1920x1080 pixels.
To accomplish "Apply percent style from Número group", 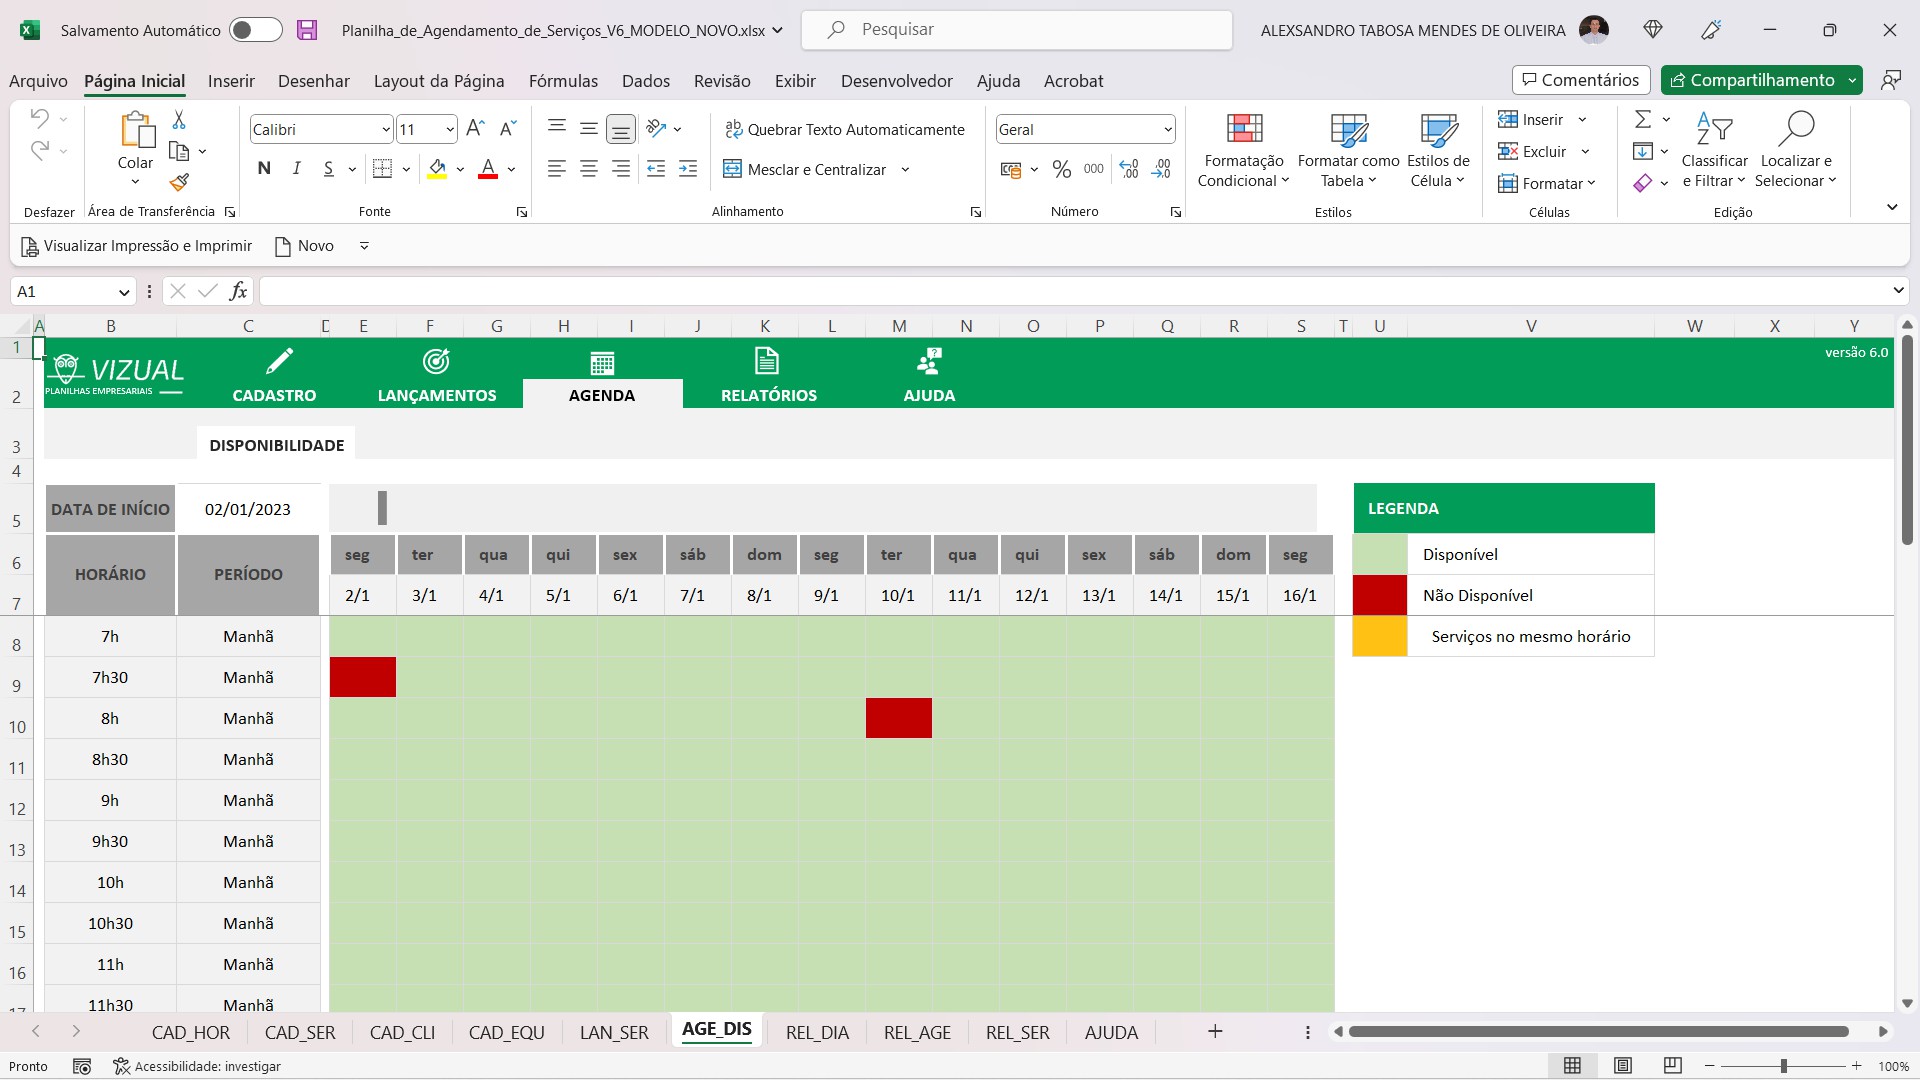I will click(x=1062, y=169).
